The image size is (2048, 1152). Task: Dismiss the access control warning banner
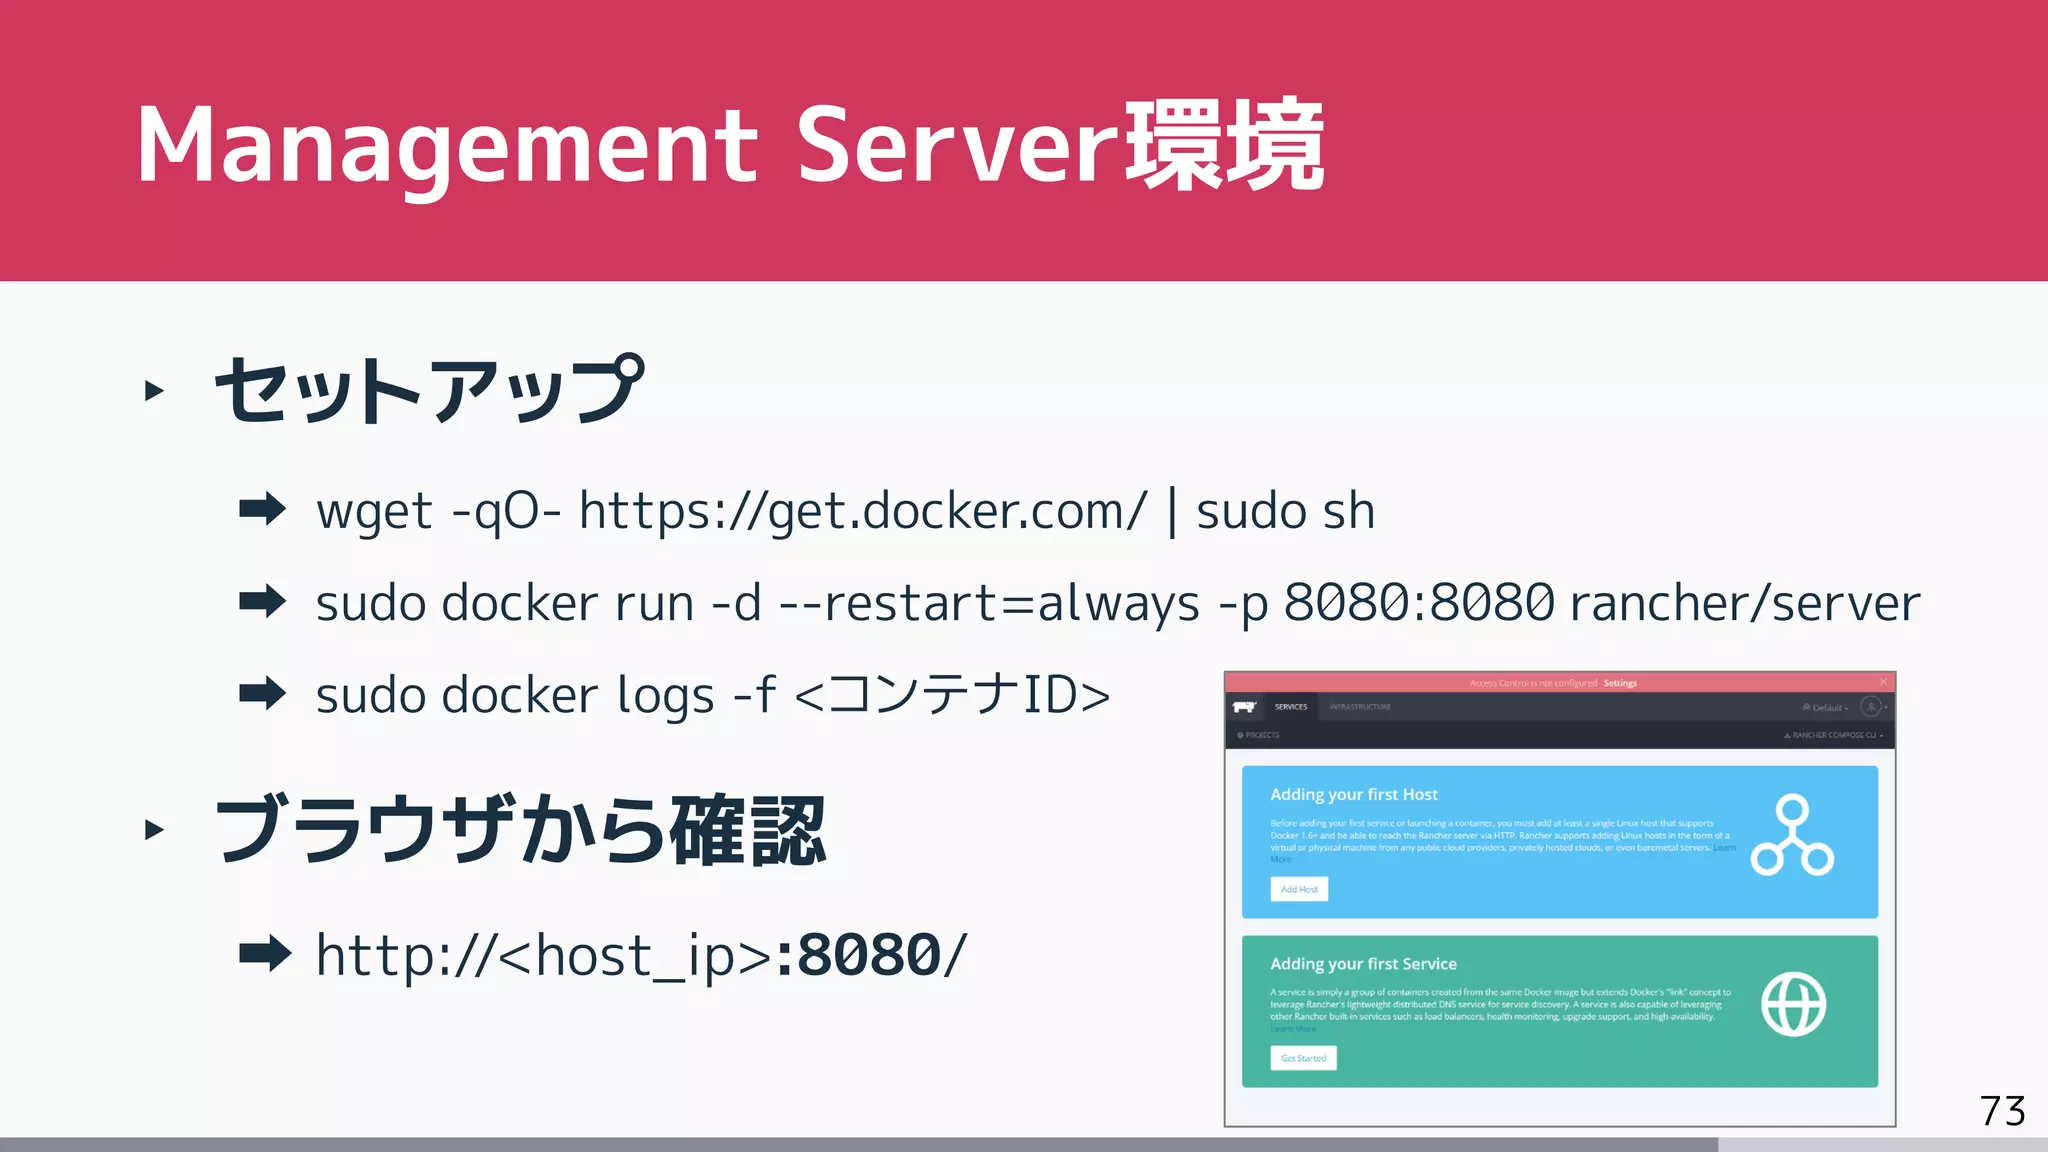(x=1883, y=682)
